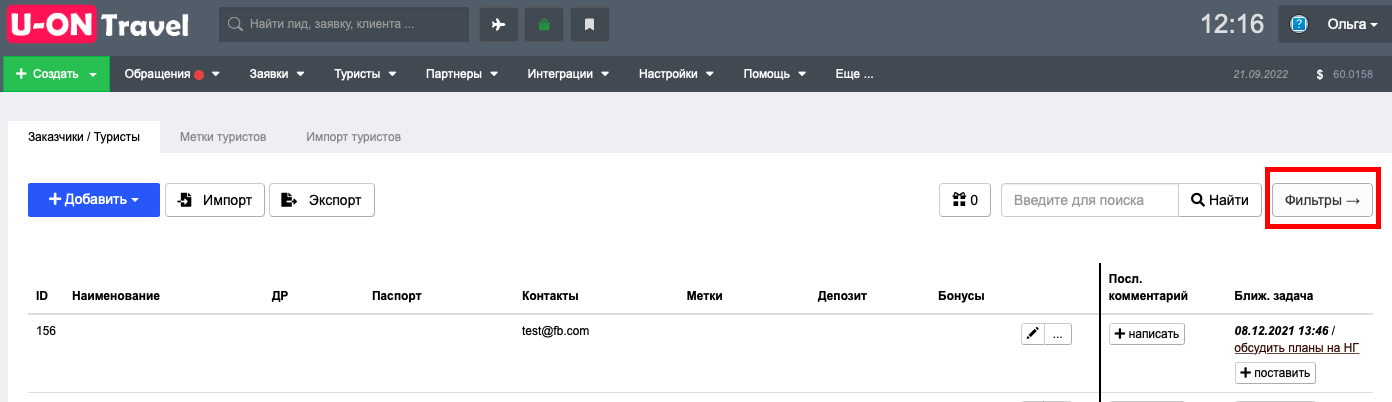The width and height of the screenshot is (1392, 402).
Task: Click the Найти search button
Action: (x=1219, y=200)
